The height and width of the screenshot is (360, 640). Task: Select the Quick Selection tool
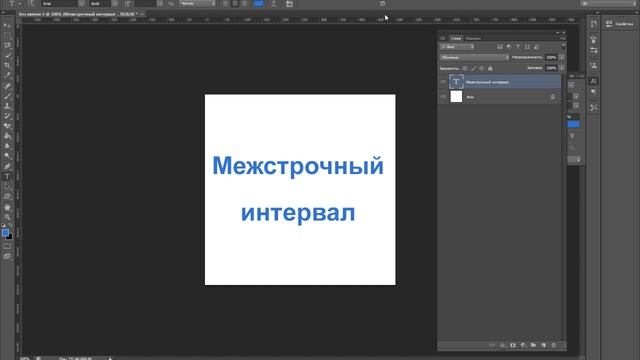[7, 56]
